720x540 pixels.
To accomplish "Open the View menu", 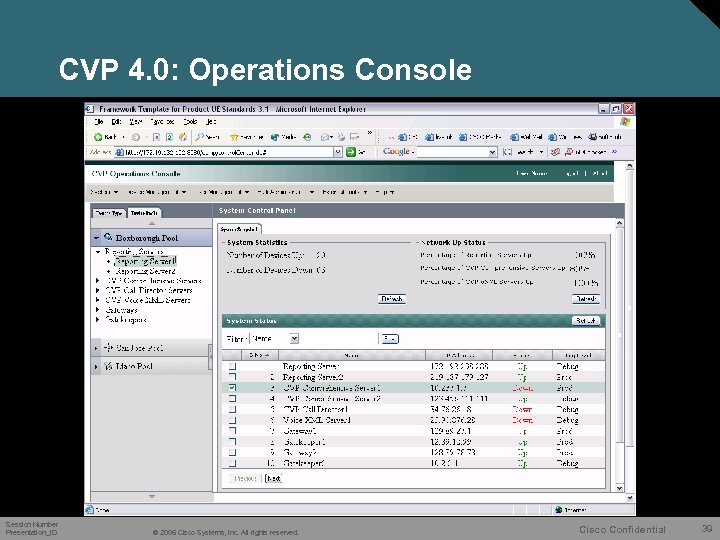I will (x=135, y=122).
